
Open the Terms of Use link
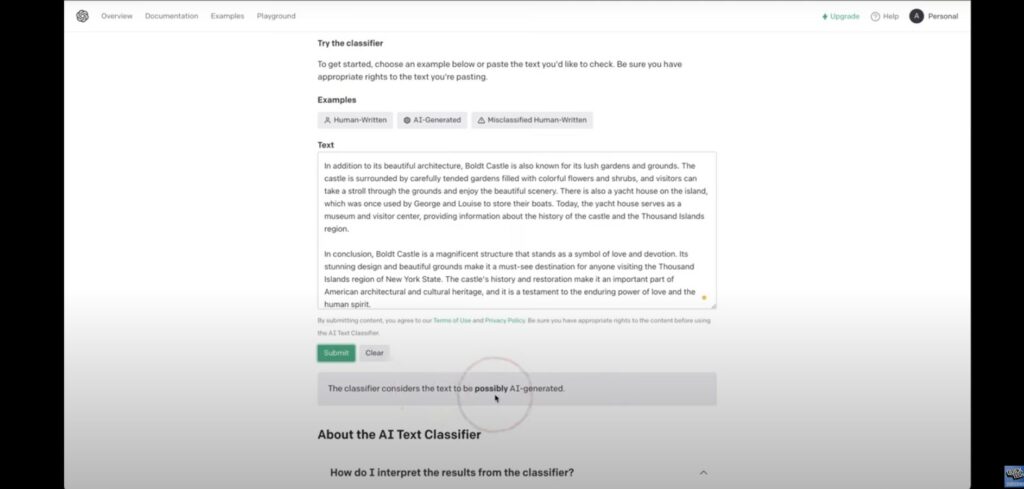point(452,321)
